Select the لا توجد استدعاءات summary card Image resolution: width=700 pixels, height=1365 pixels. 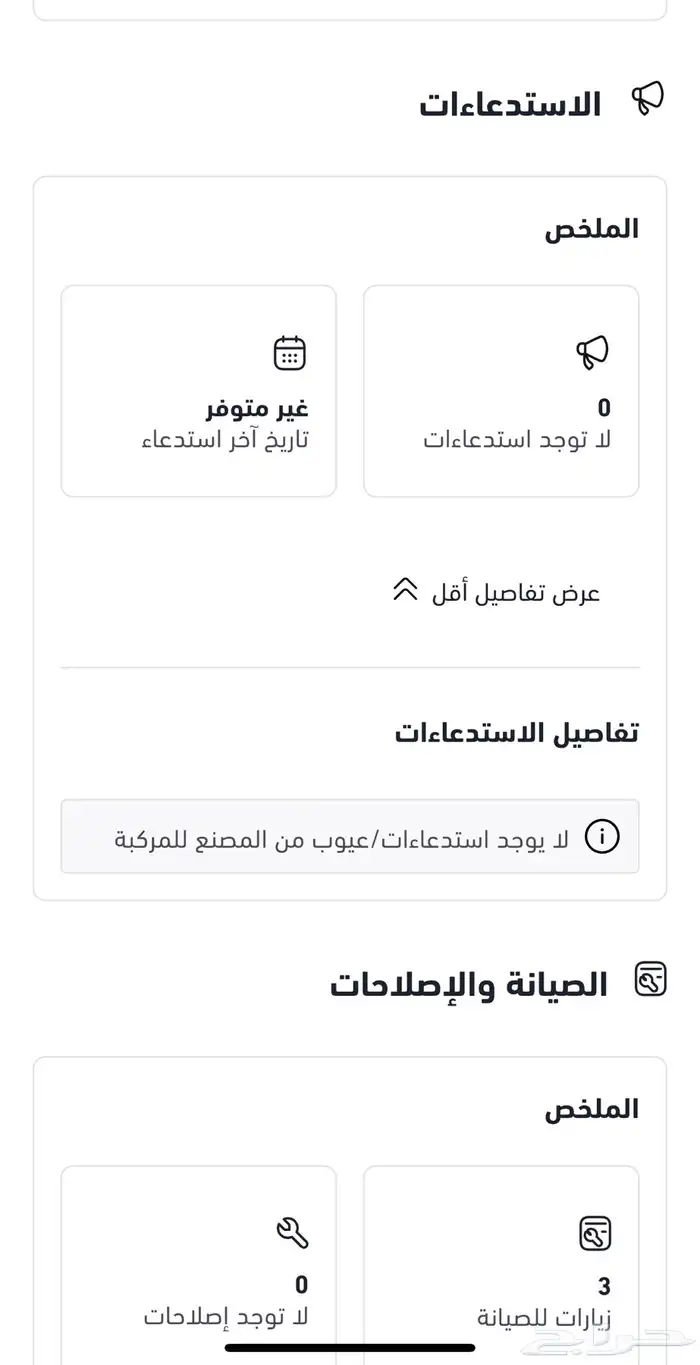click(501, 391)
